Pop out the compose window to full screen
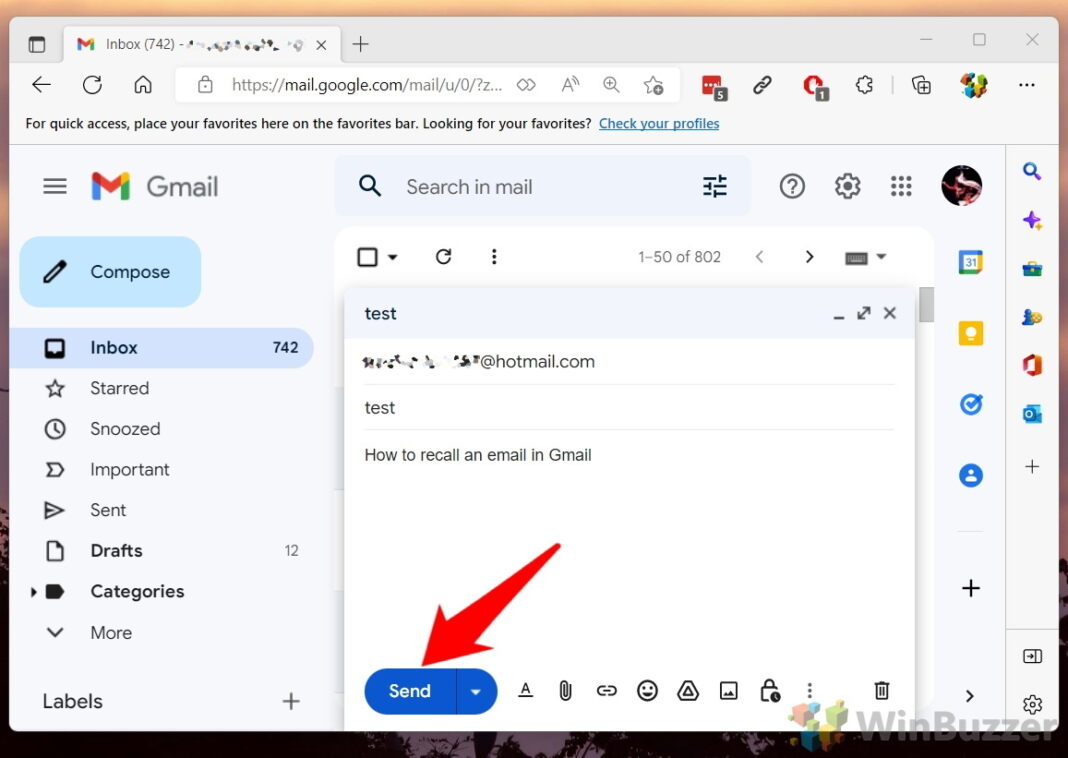The width and height of the screenshot is (1068, 758). (x=863, y=313)
